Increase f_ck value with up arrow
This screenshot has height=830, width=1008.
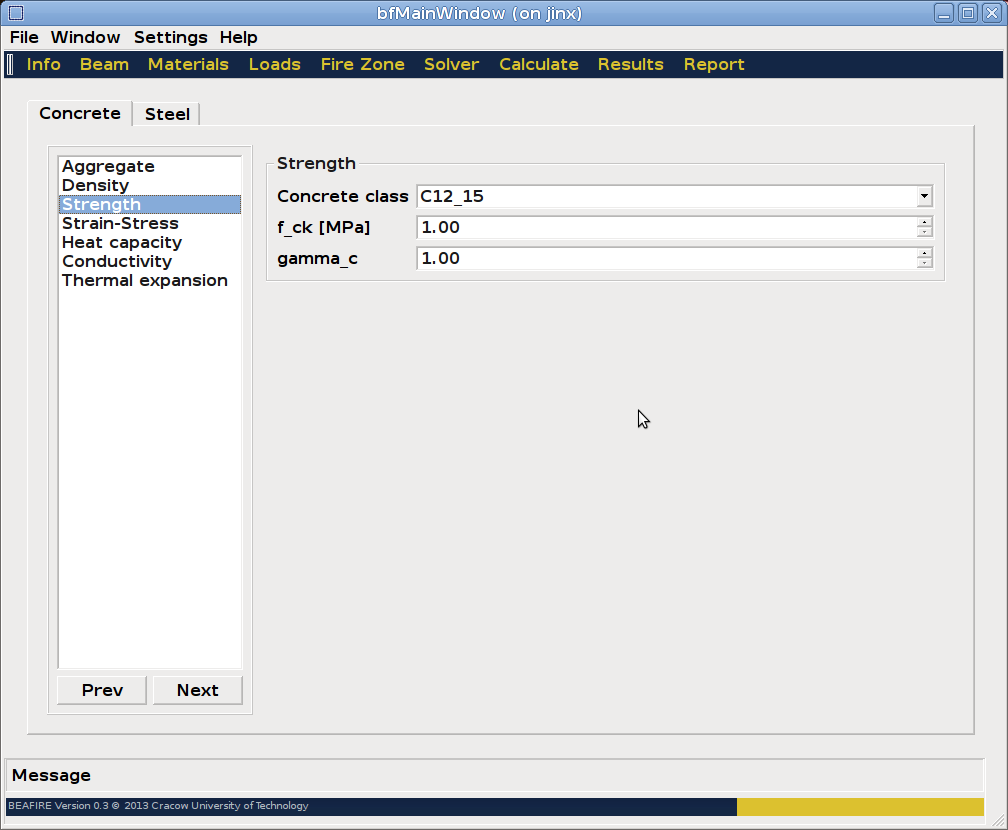coord(925,222)
